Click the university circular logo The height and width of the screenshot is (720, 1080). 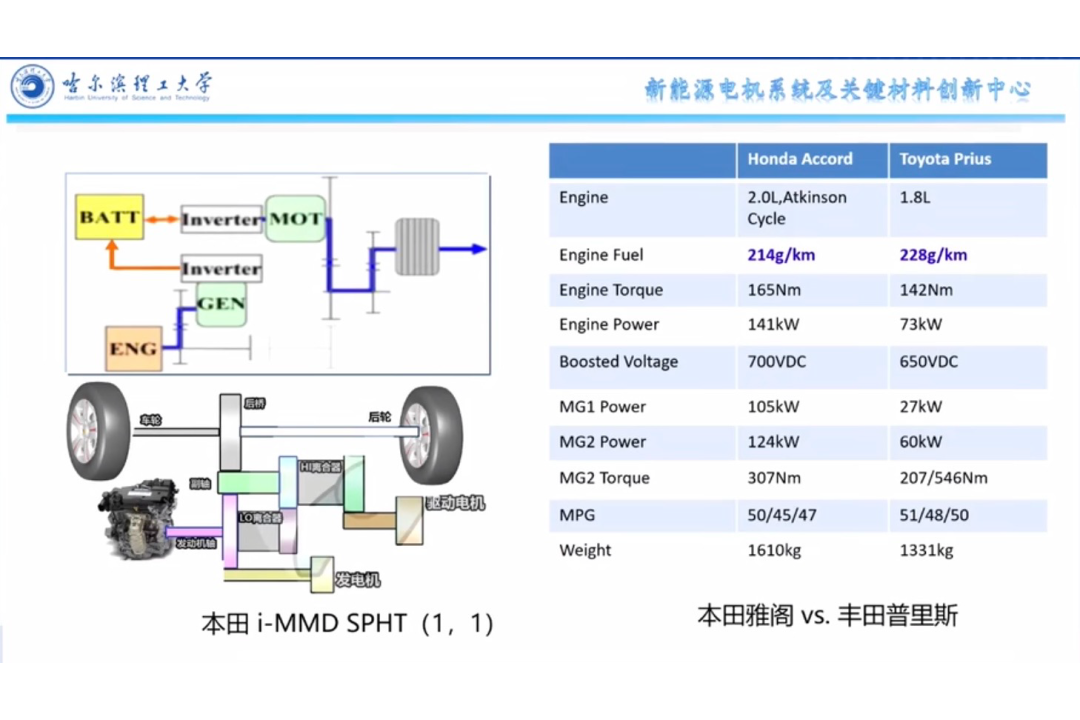[x=32, y=86]
